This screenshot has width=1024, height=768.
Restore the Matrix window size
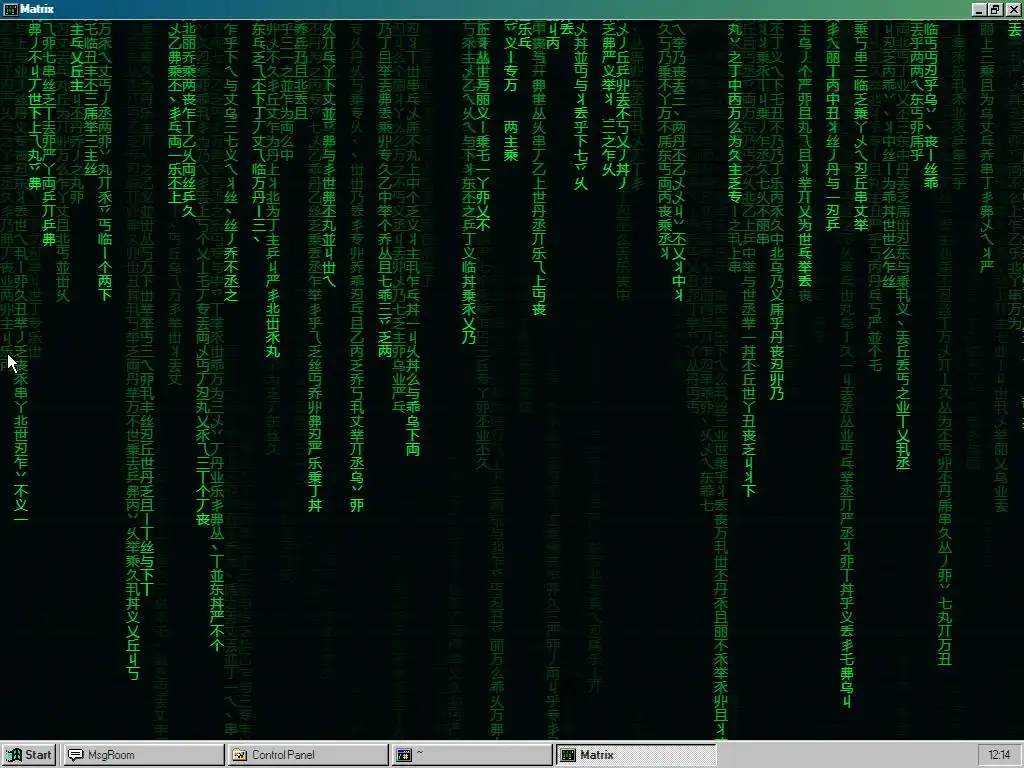pos(995,9)
